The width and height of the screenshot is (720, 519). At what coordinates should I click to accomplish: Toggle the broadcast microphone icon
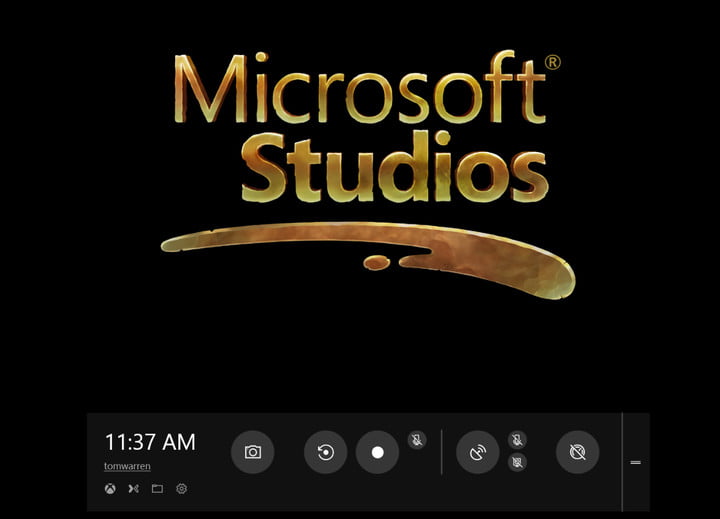pyautogui.click(x=517, y=440)
